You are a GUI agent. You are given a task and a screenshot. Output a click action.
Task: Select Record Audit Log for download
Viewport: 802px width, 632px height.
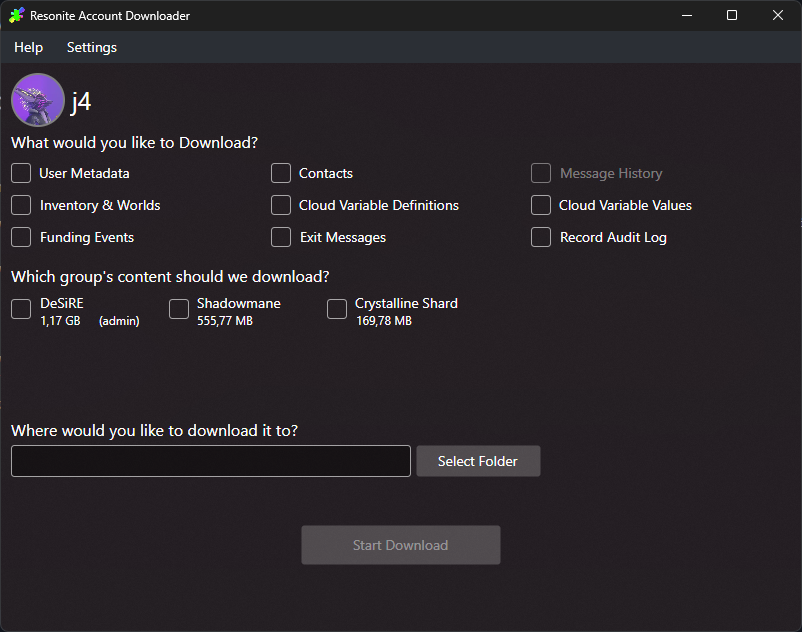540,237
